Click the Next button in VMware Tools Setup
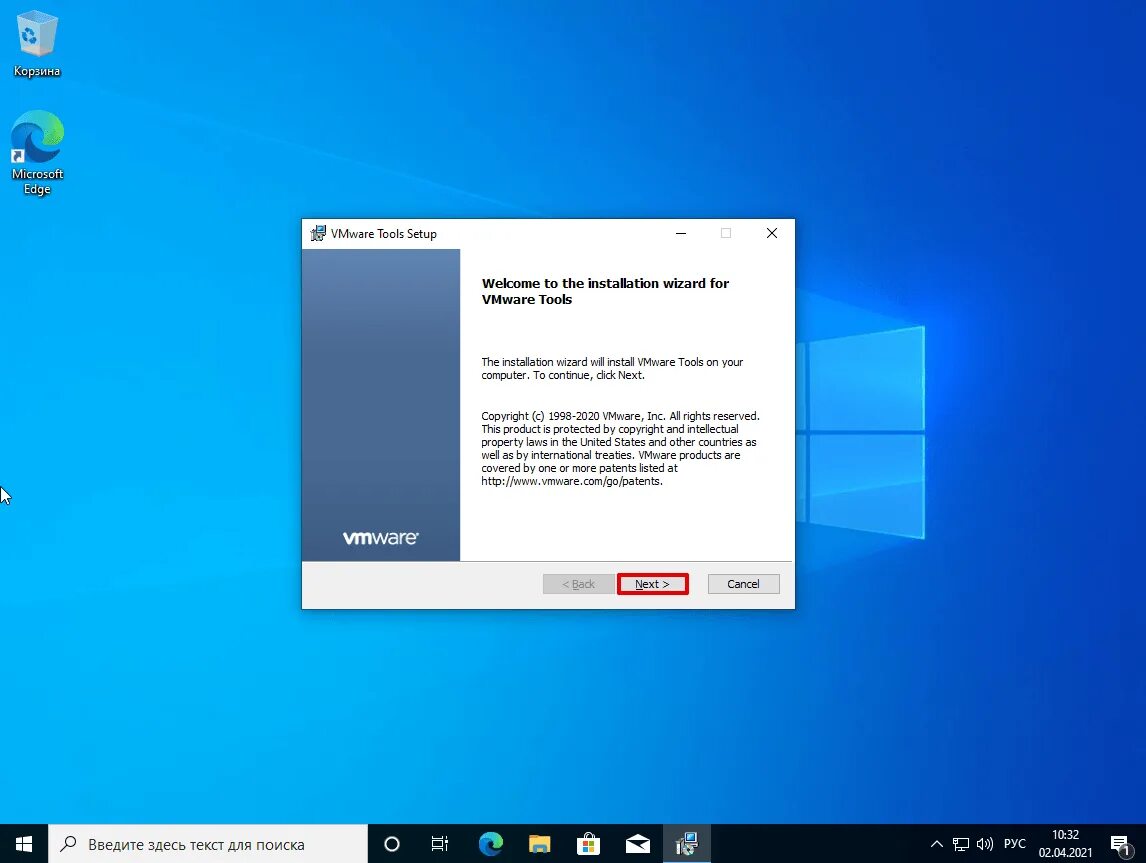Viewport: 1146px width, 863px height. pos(652,584)
